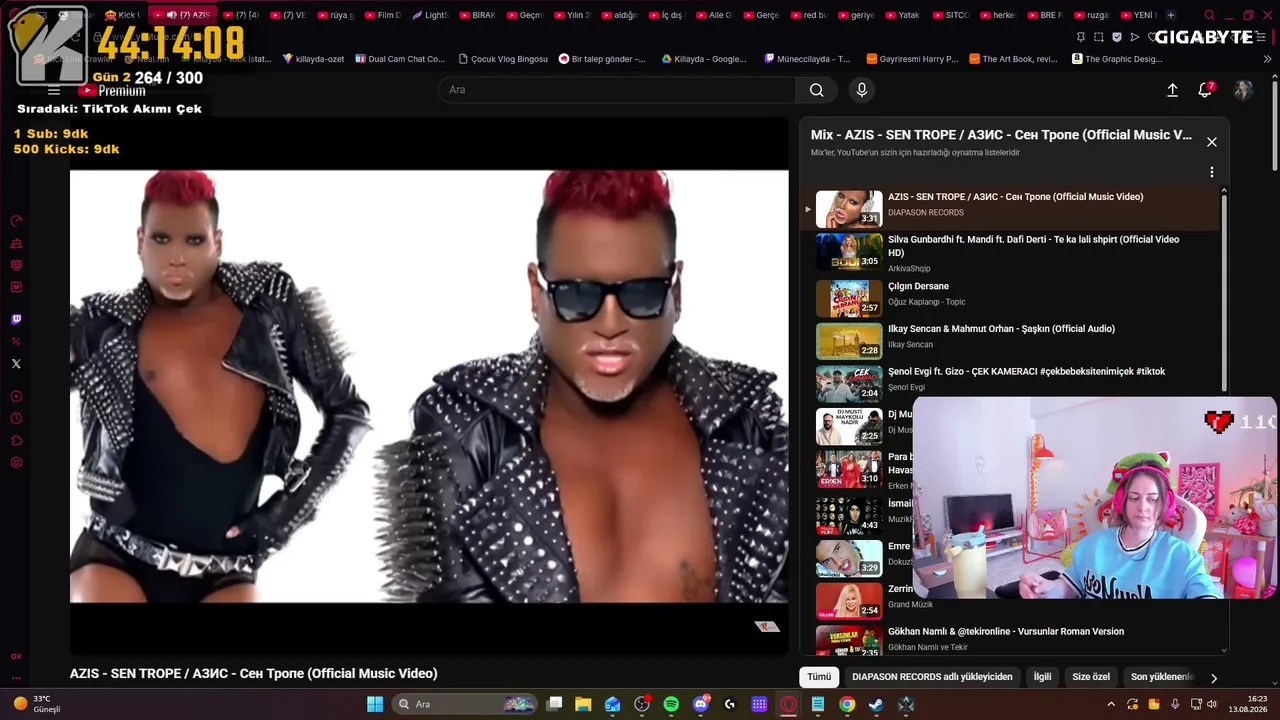Switch to the SITCO browser tab

[951, 15]
